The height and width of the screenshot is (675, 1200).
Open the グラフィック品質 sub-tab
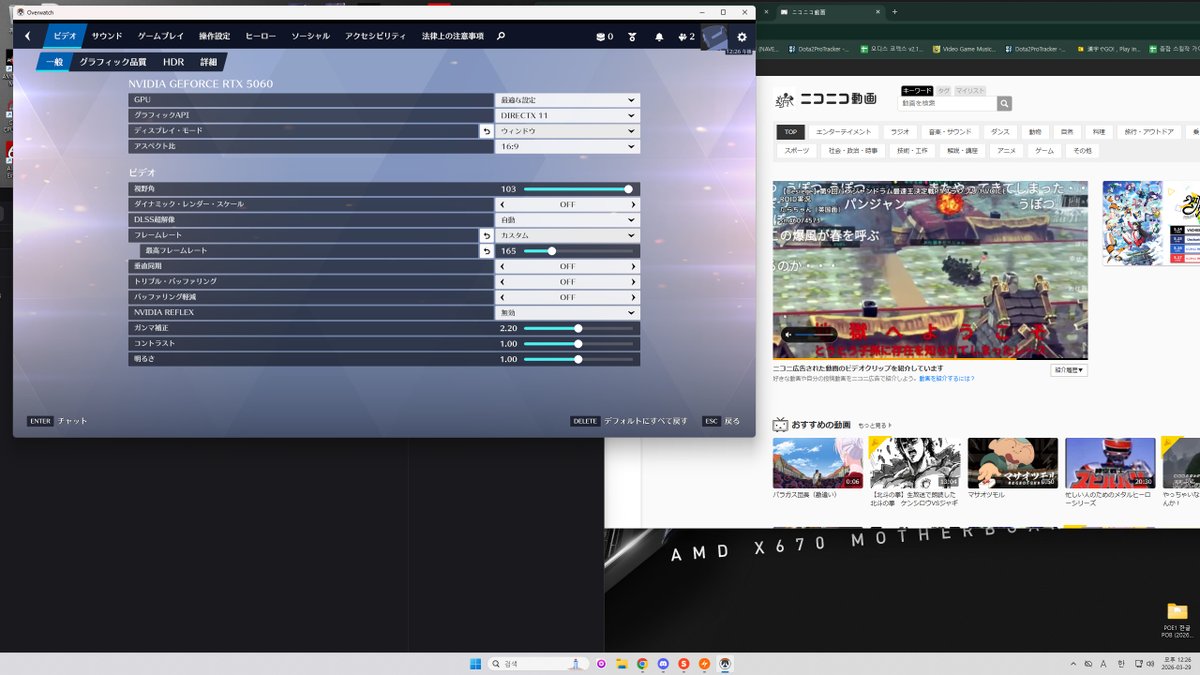point(112,62)
